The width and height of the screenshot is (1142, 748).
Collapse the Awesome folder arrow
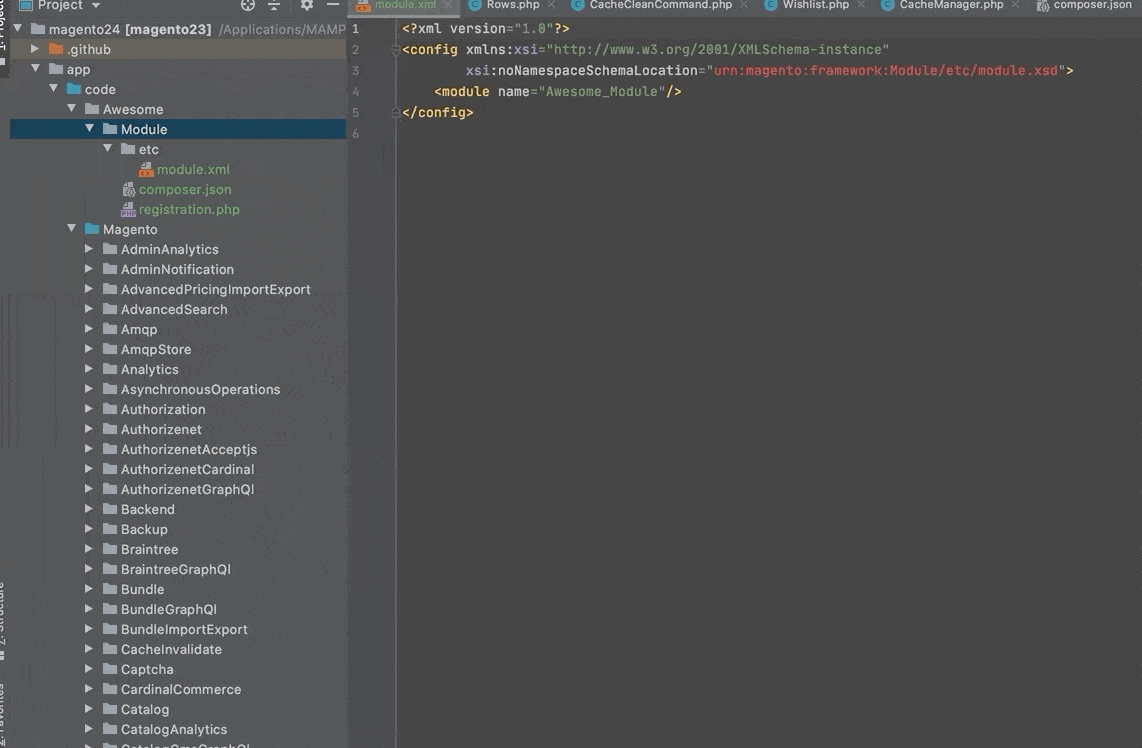click(x=72, y=109)
